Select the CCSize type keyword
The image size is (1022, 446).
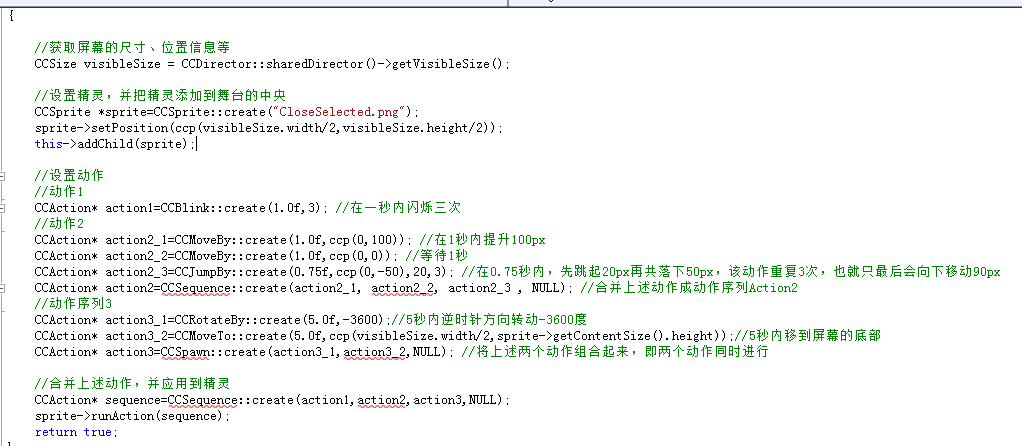56,64
